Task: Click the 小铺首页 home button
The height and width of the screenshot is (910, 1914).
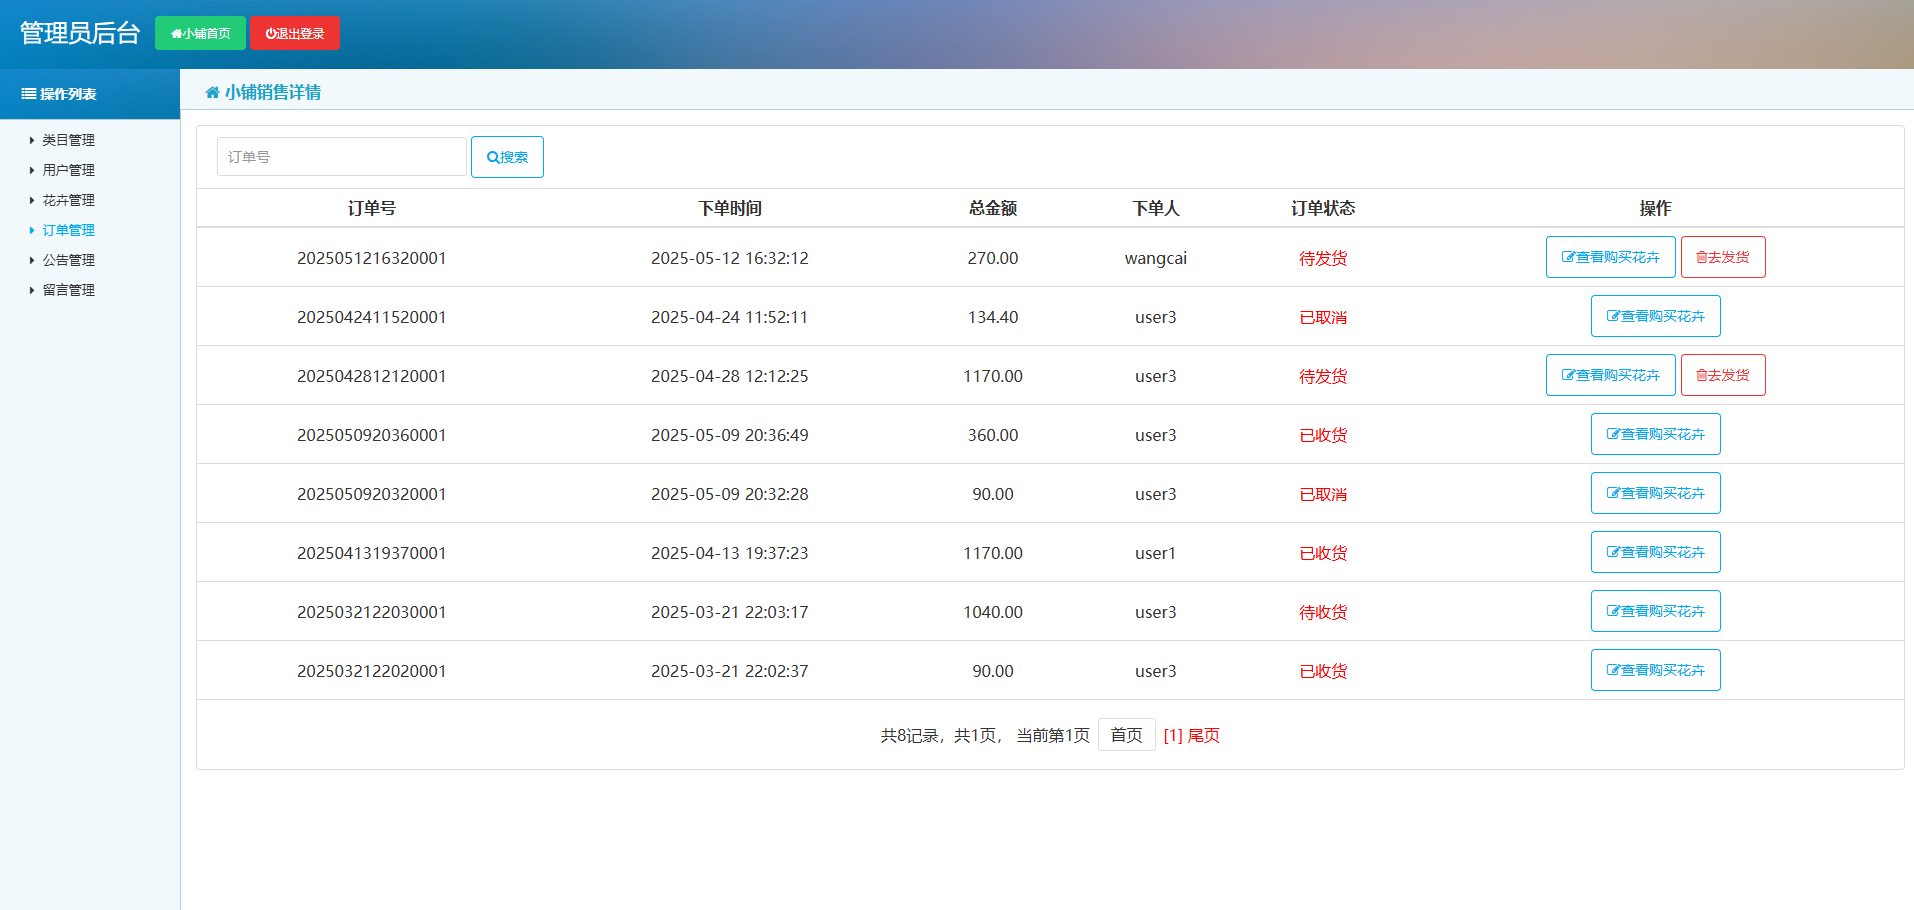Action: tap(200, 33)
